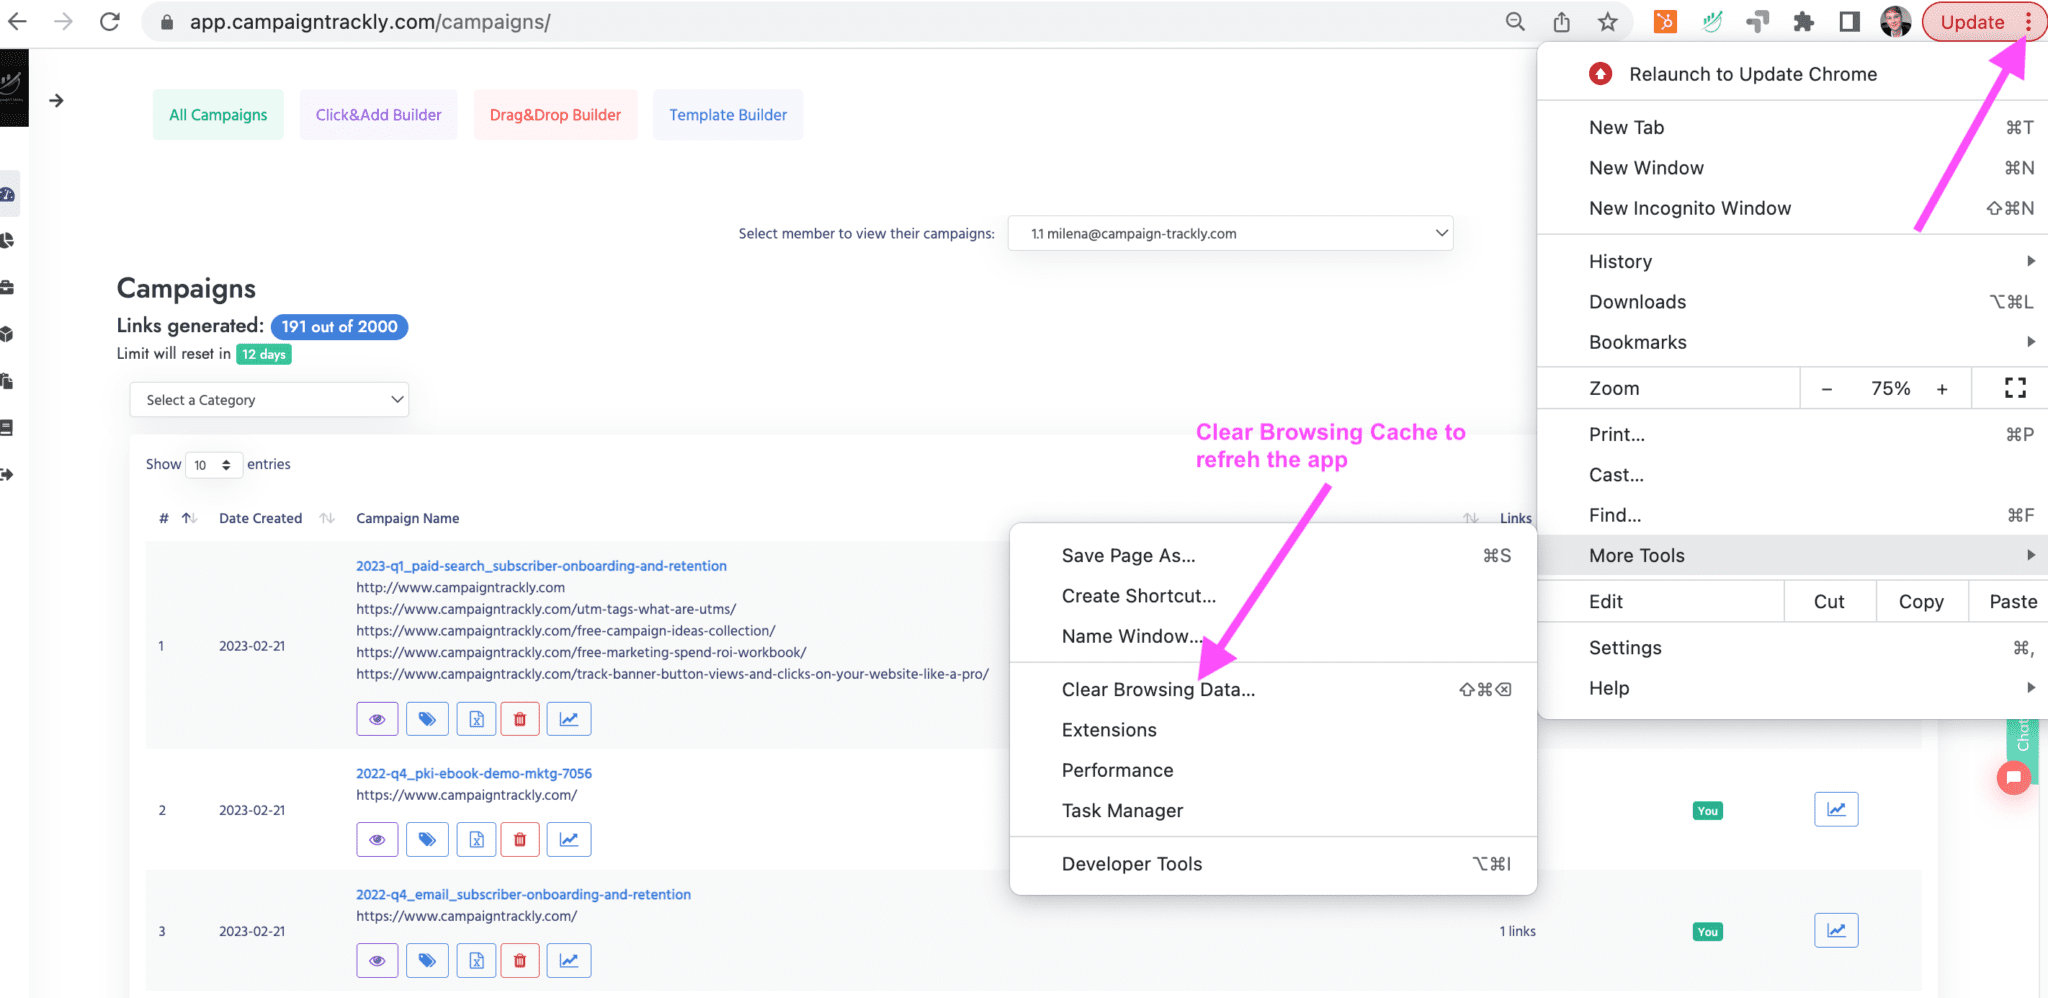Click the Update Chrome button

pyautogui.click(x=1972, y=22)
